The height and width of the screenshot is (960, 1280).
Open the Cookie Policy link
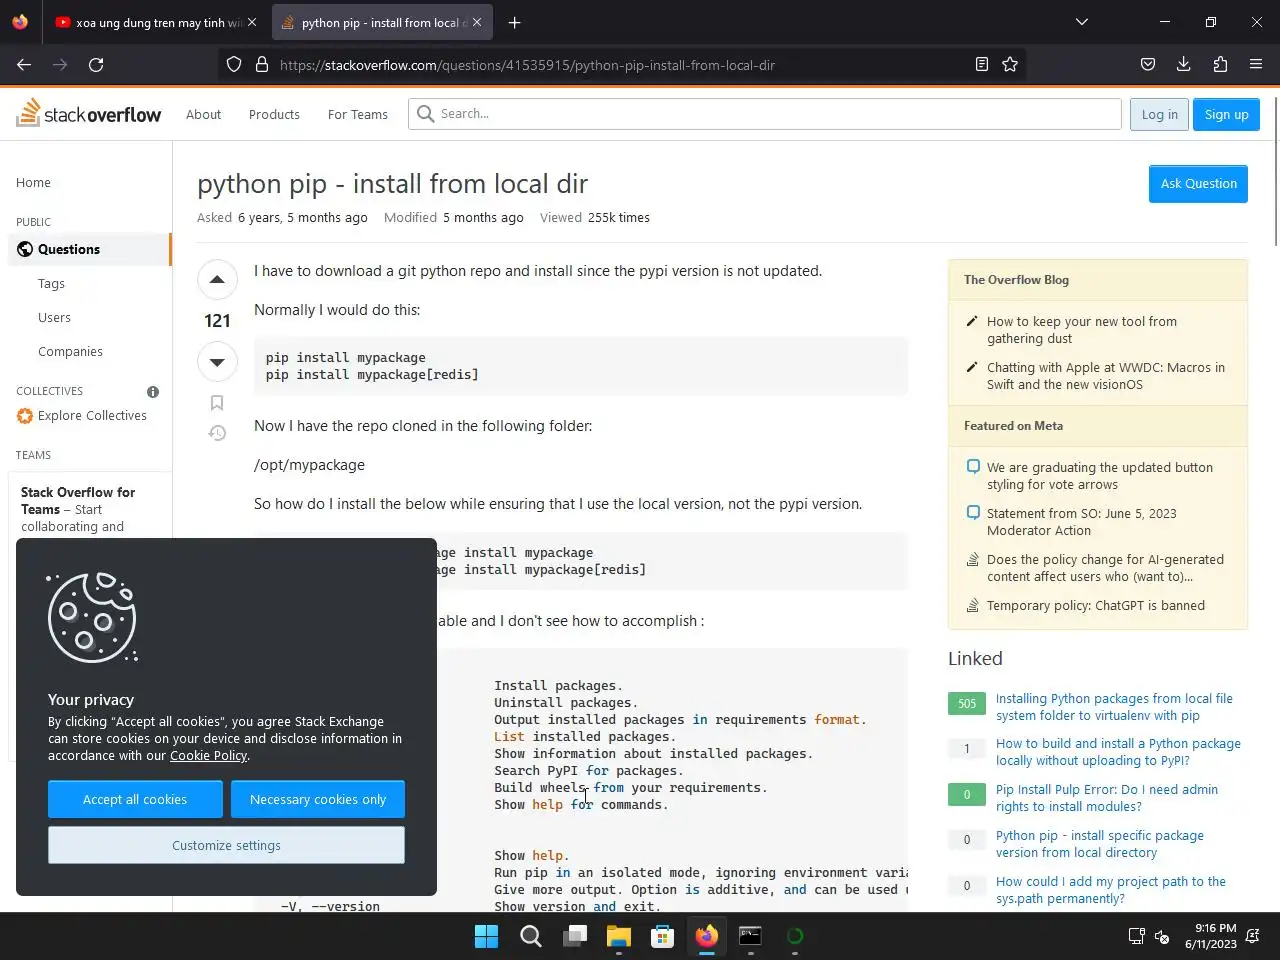pos(208,755)
